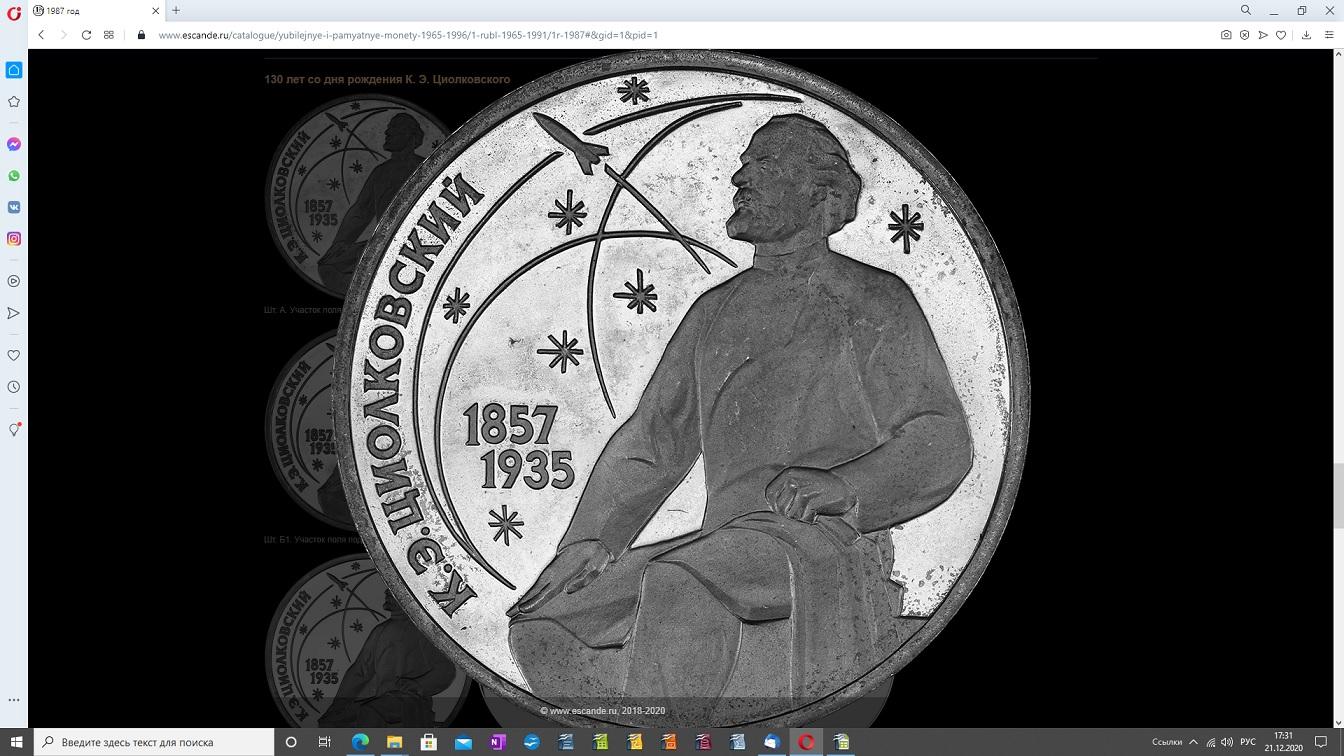The width and height of the screenshot is (1344, 756).
Task: Open the taskbar clock showing 17:31
Action: click(x=1283, y=742)
